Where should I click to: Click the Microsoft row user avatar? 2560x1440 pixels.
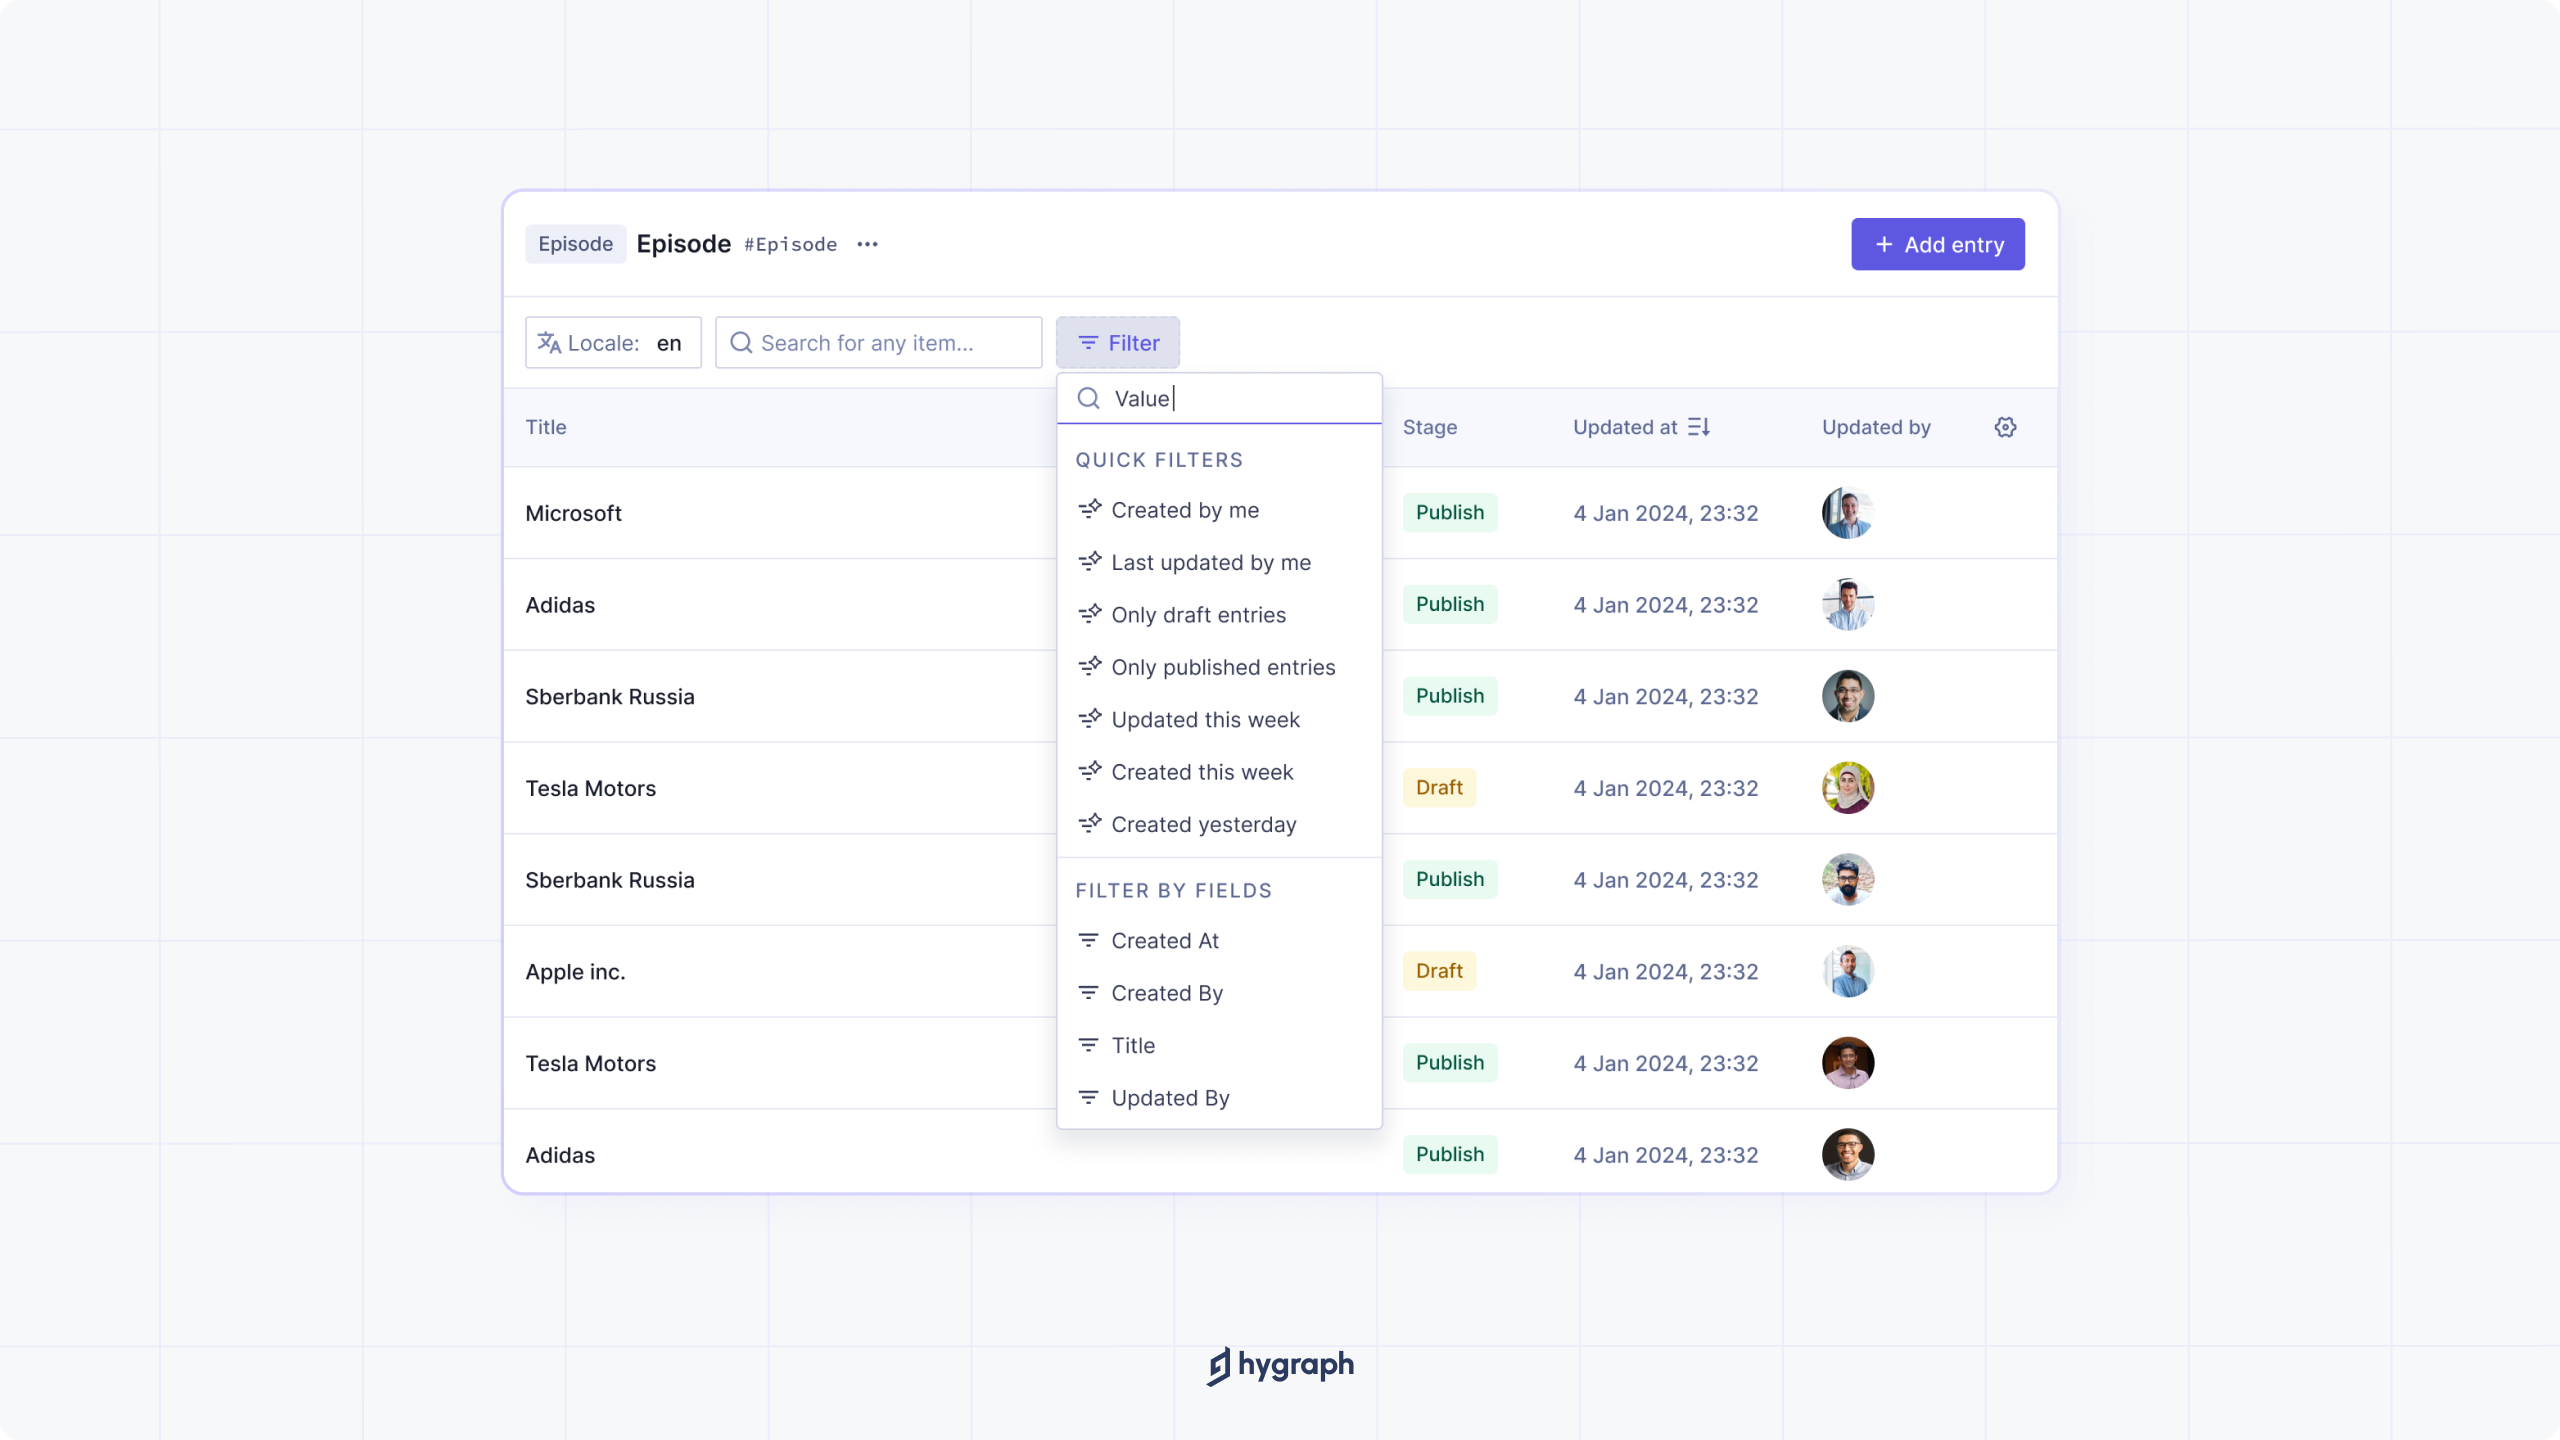click(x=1847, y=513)
